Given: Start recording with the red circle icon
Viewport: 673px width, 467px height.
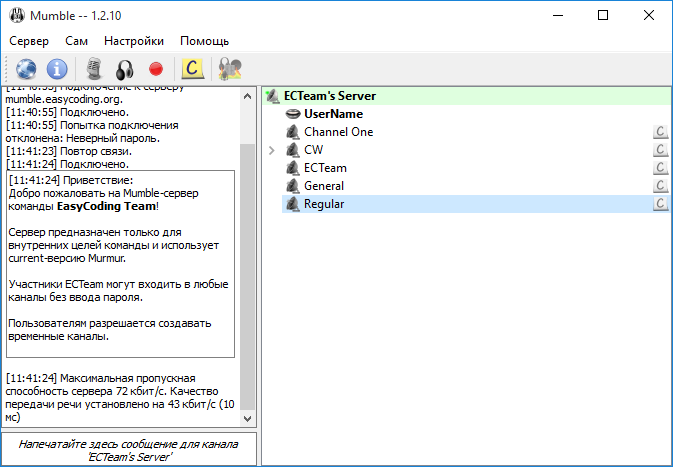Looking at the screenshot, I should coord(155,69).
